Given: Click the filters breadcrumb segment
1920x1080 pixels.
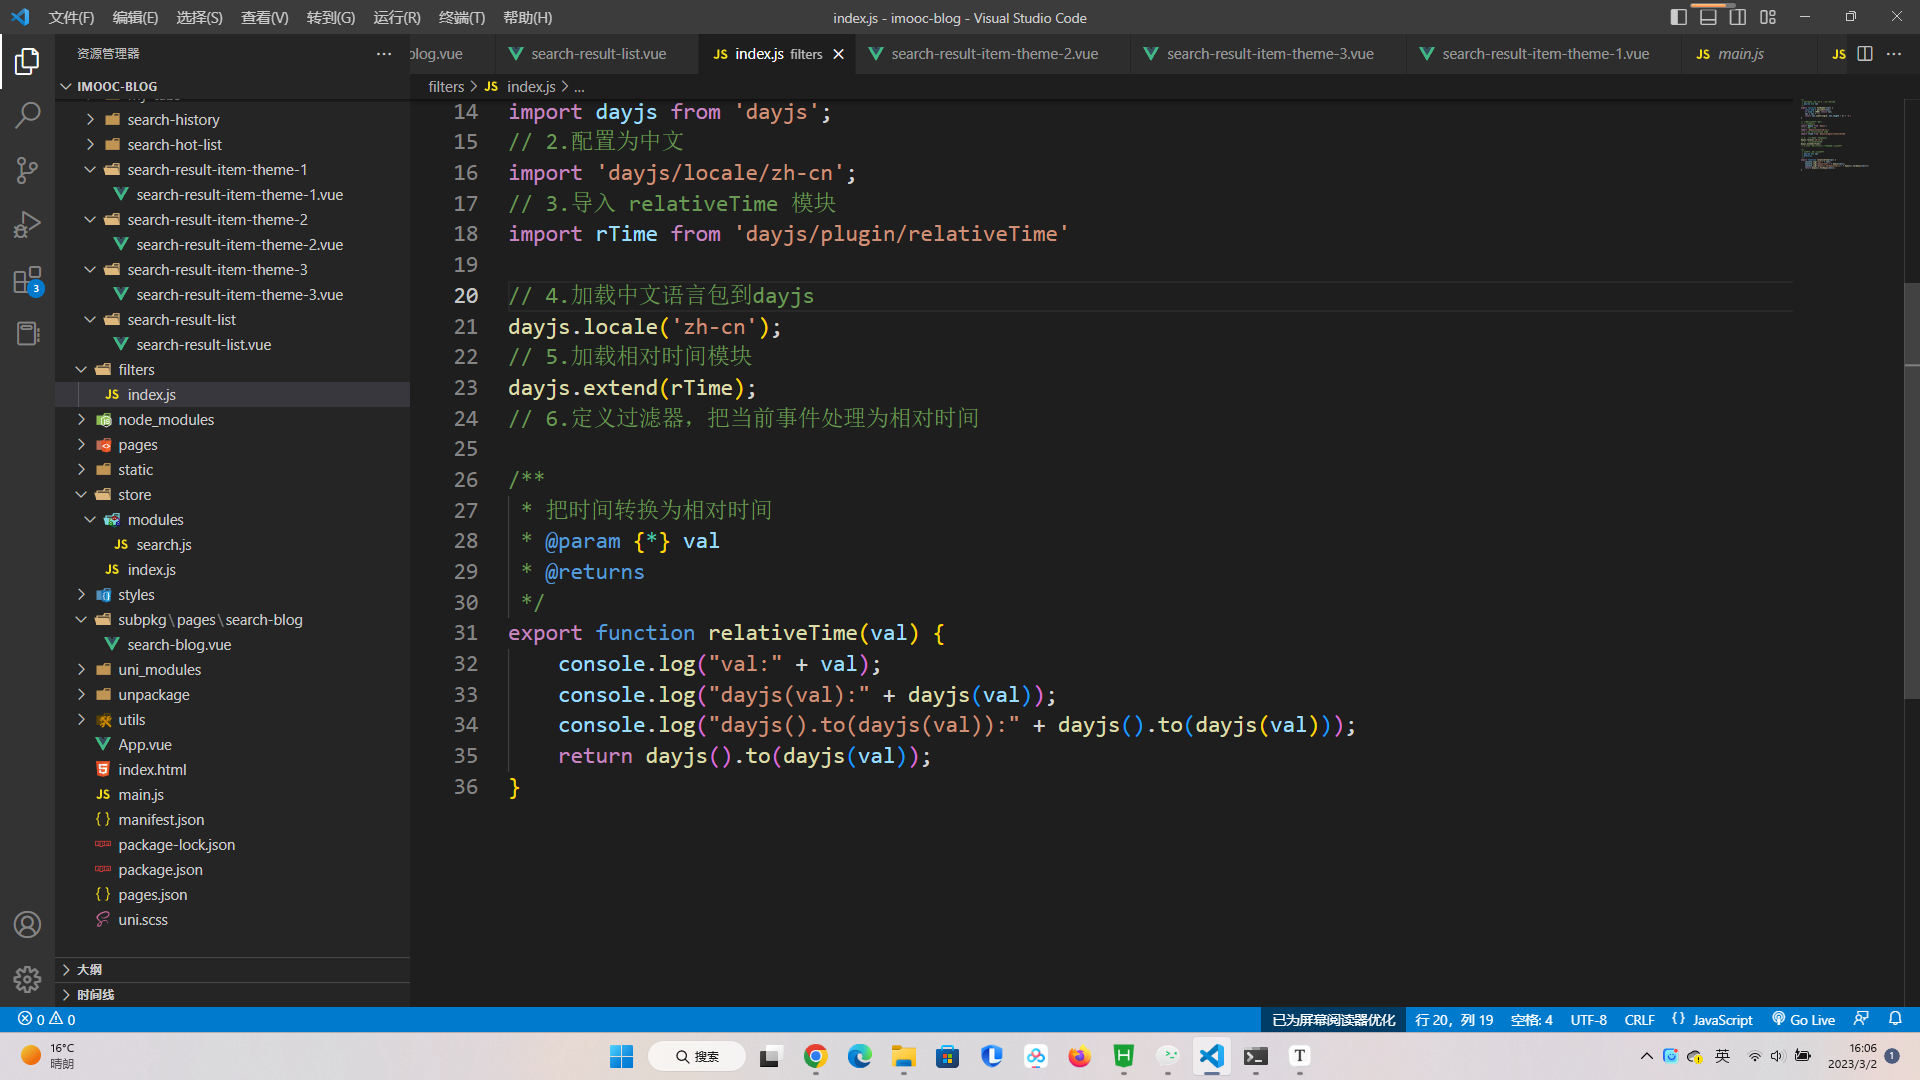Looking at the screenshot, I should click(x=446, y=87).
